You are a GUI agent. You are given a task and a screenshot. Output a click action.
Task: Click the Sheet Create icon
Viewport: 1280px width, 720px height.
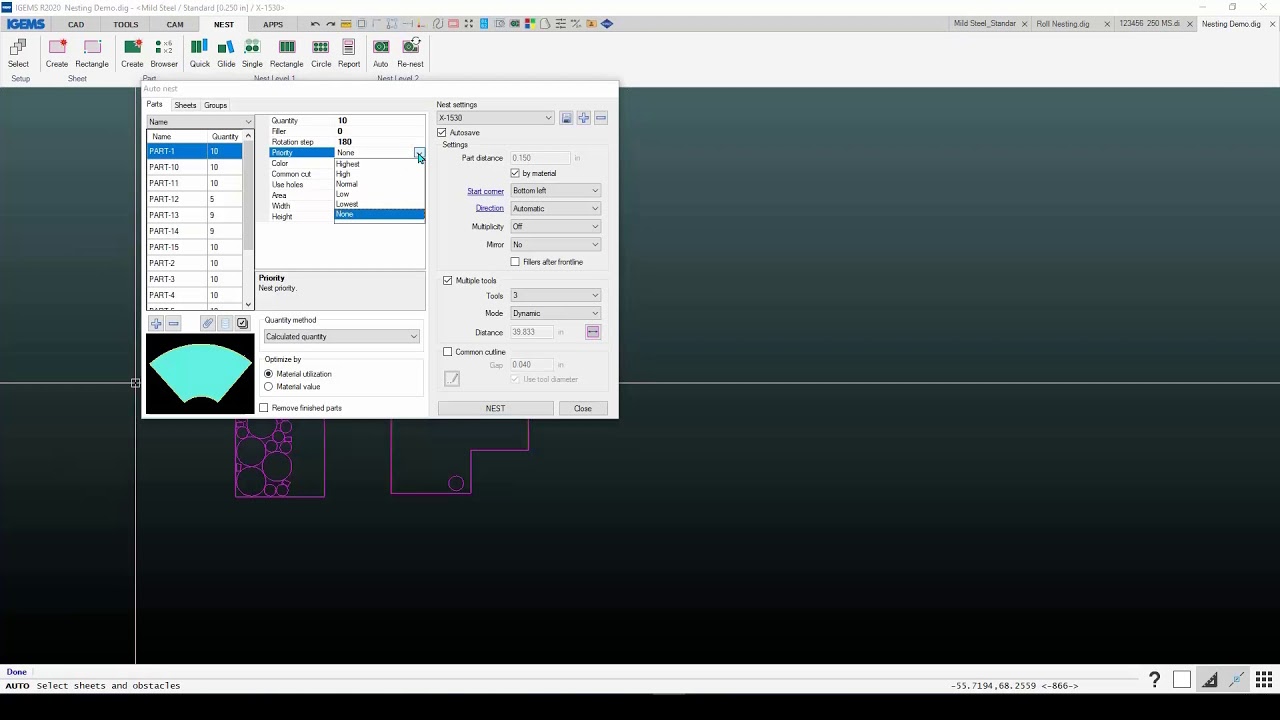click(57, 53)
